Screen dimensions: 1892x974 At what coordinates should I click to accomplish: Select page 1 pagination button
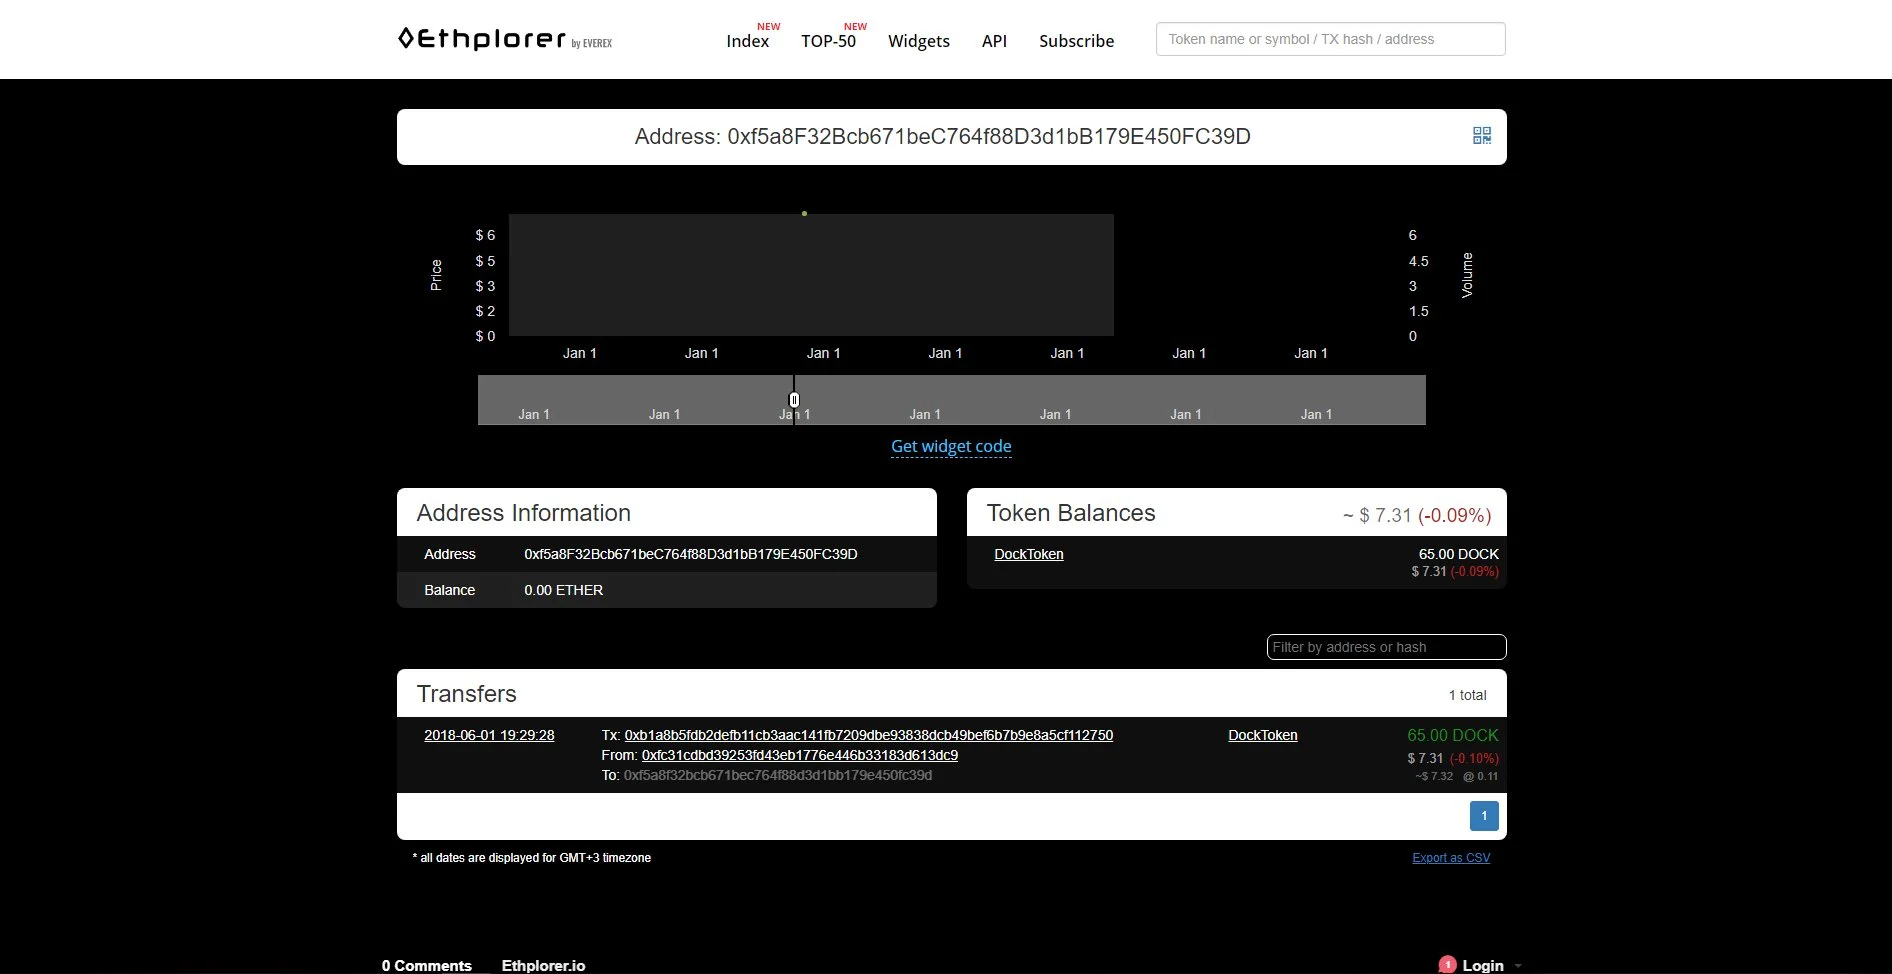tap(1484, 816)
